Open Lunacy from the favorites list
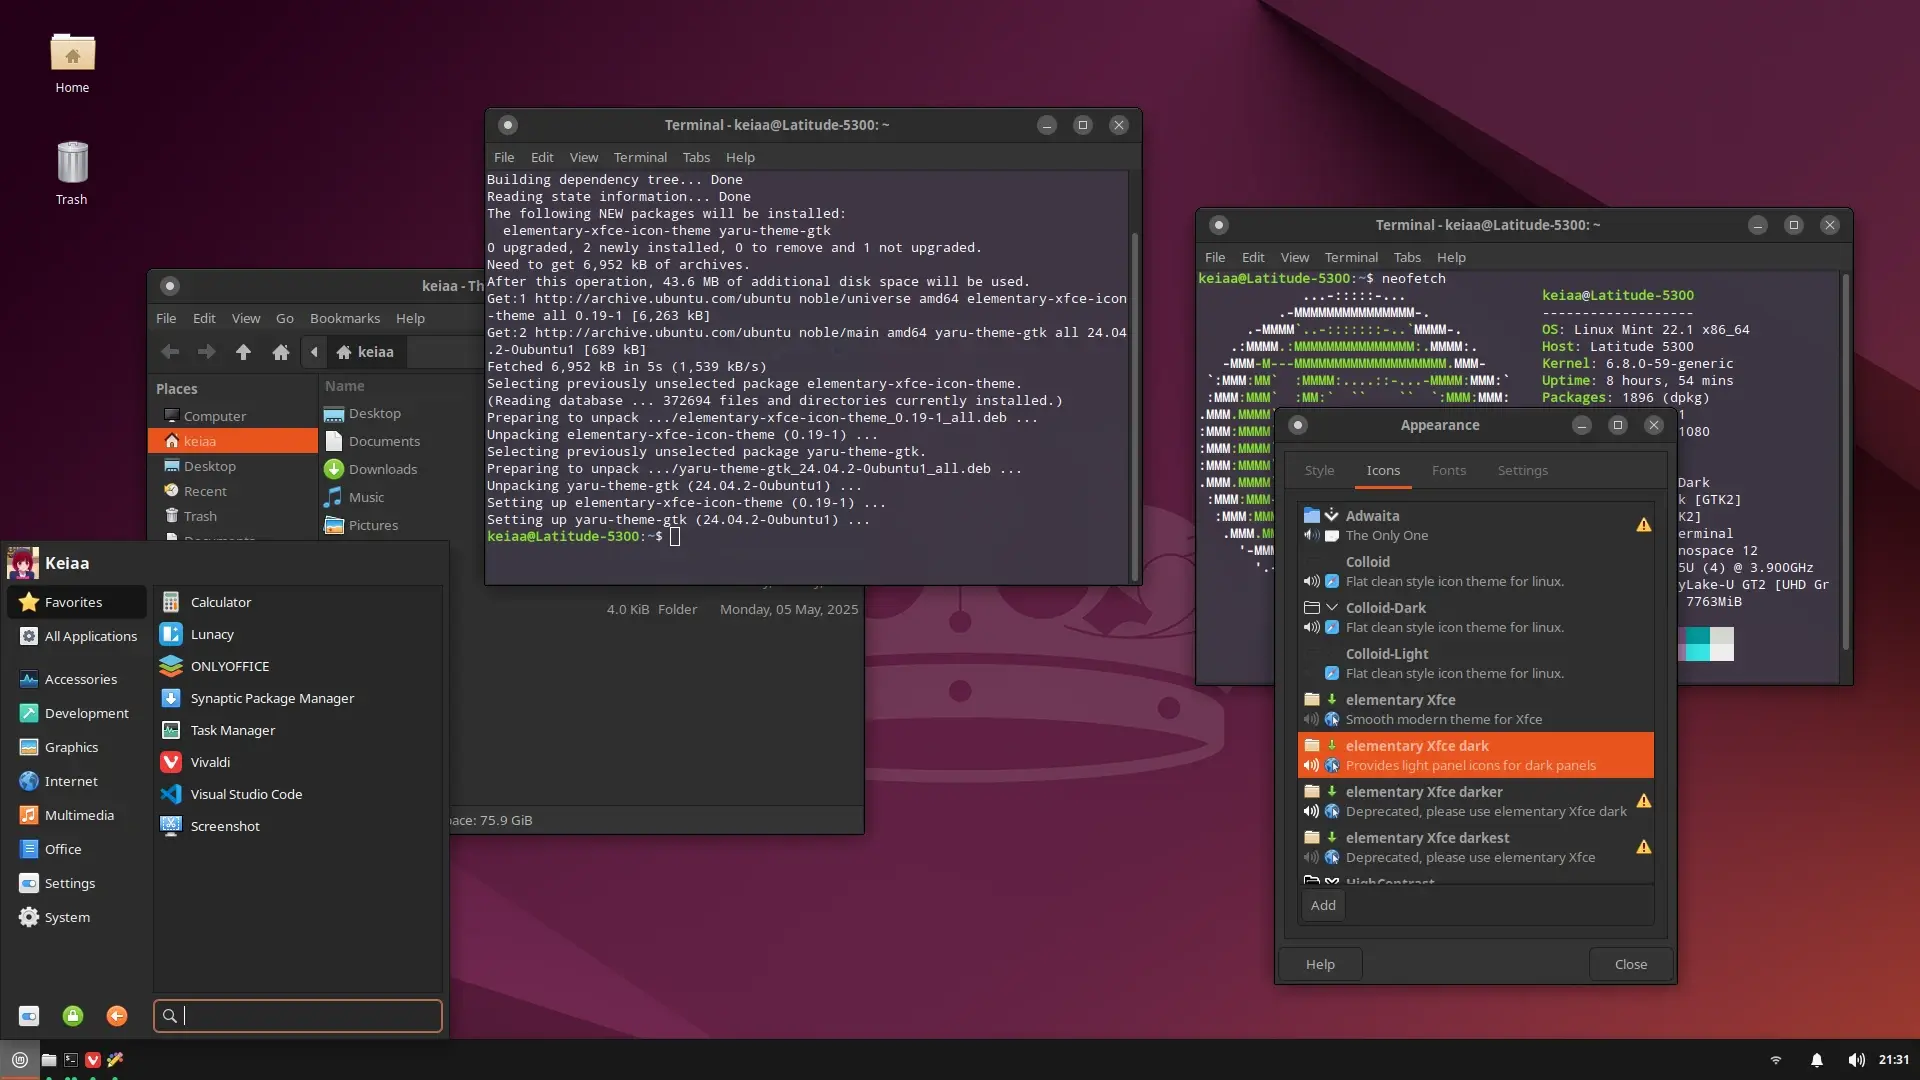This screenshot has width=1920, height=1080. click(x=212, y=634)
